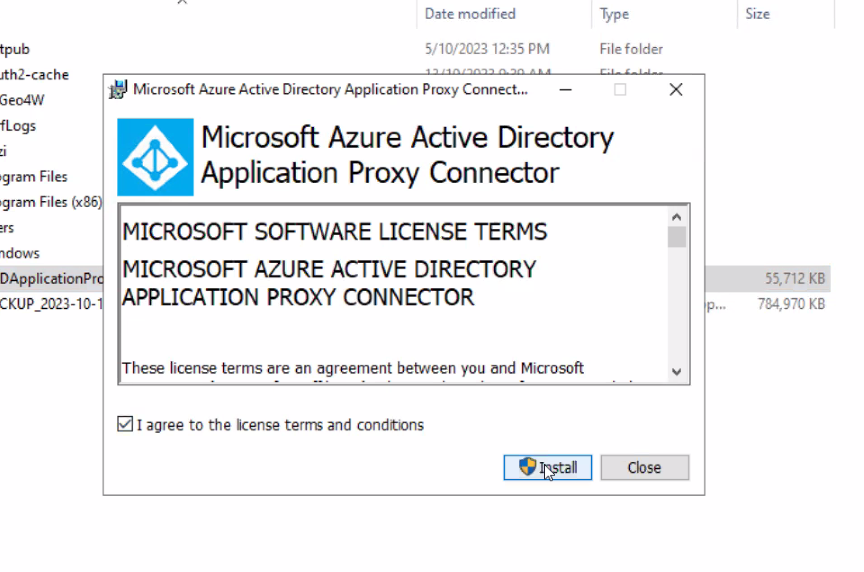Click the license text scroll down arrow
The image size is (864, 572).
677,372
